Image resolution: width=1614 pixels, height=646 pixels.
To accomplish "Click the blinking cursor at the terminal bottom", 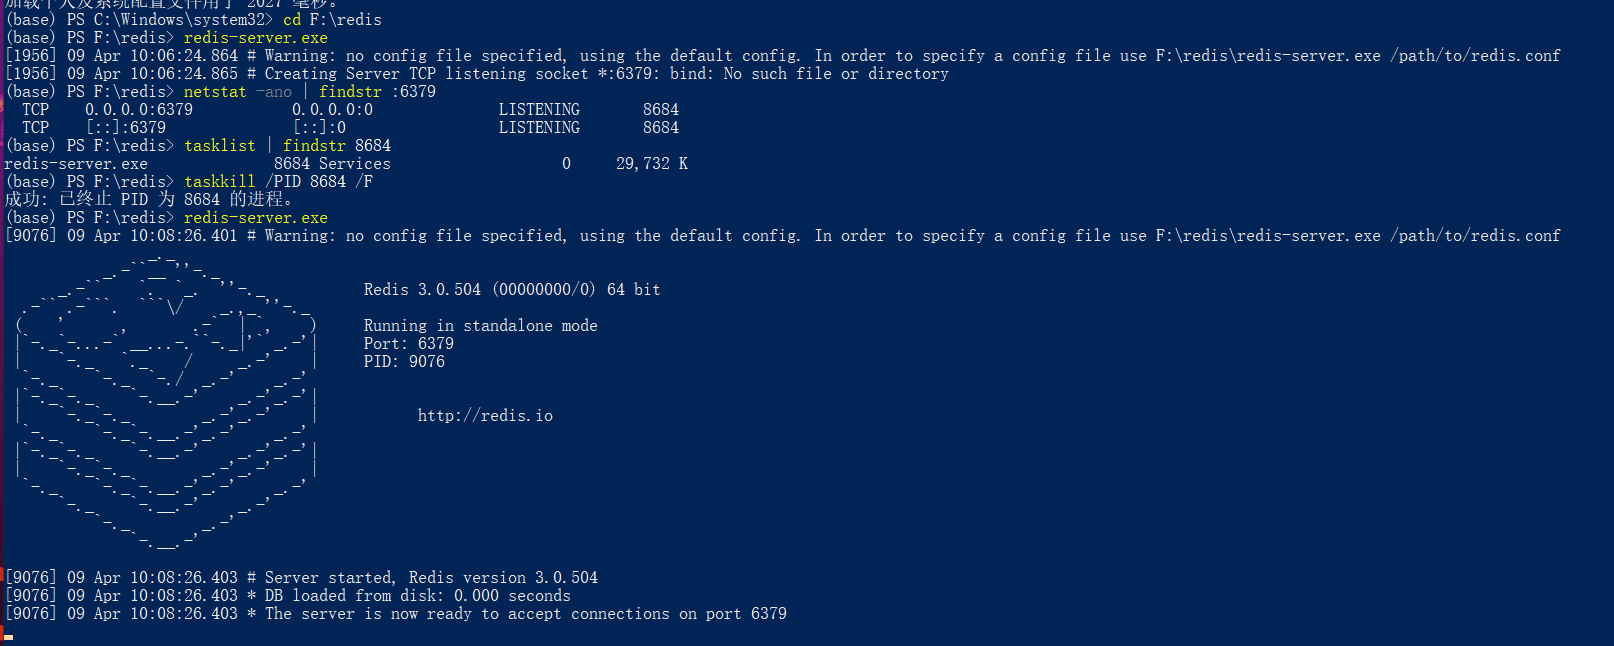I will tap(9, 637).
